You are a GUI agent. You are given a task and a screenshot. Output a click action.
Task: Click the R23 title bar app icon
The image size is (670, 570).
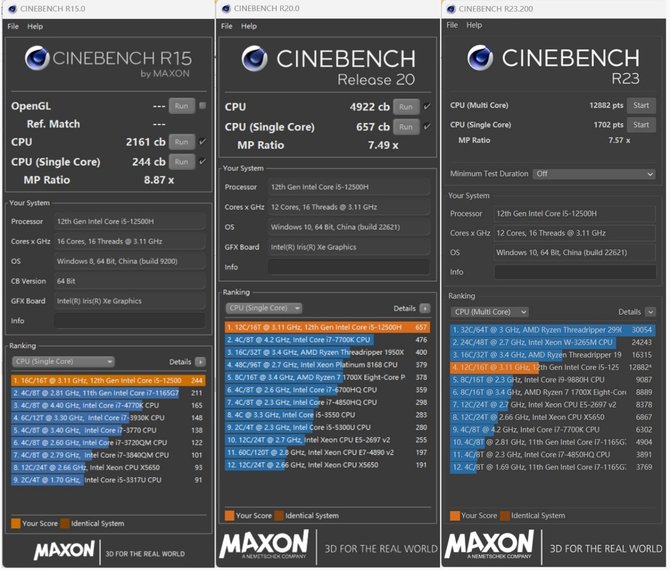click(452, 7)
